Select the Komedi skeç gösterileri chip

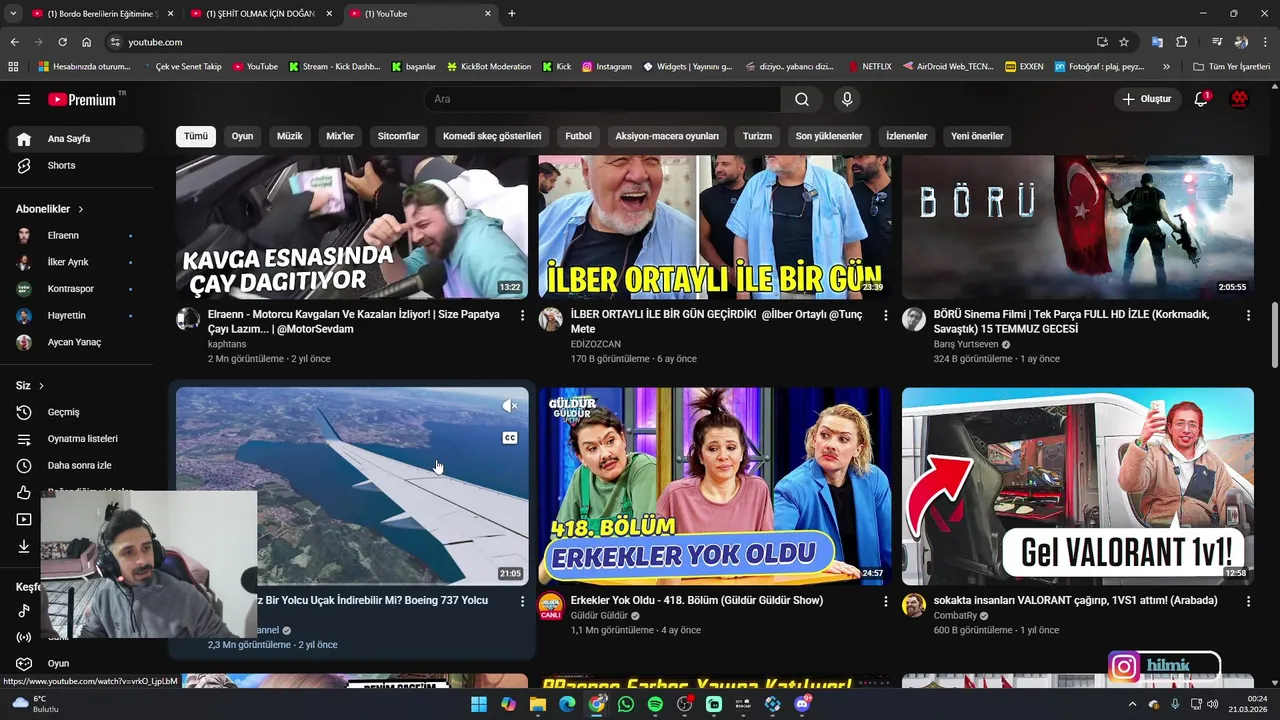(492, 136)
